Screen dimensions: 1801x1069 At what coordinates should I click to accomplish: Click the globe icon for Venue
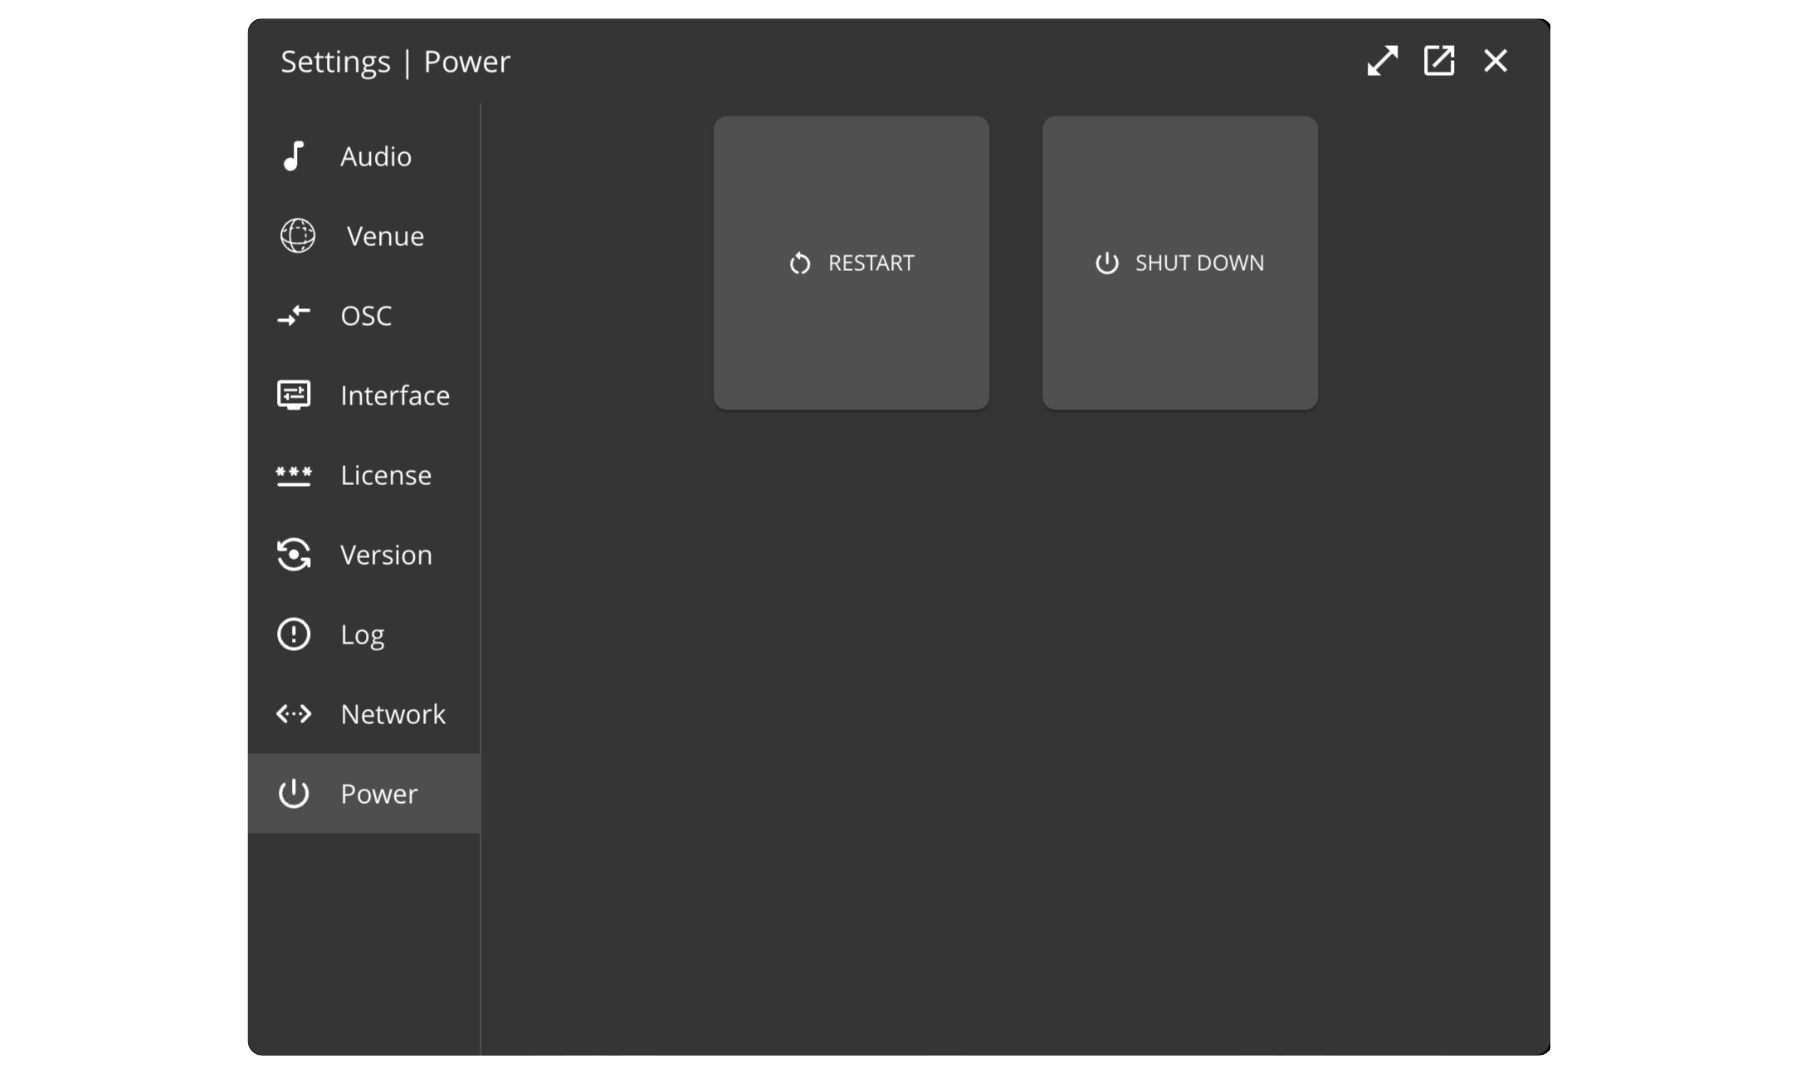[297, 236]
